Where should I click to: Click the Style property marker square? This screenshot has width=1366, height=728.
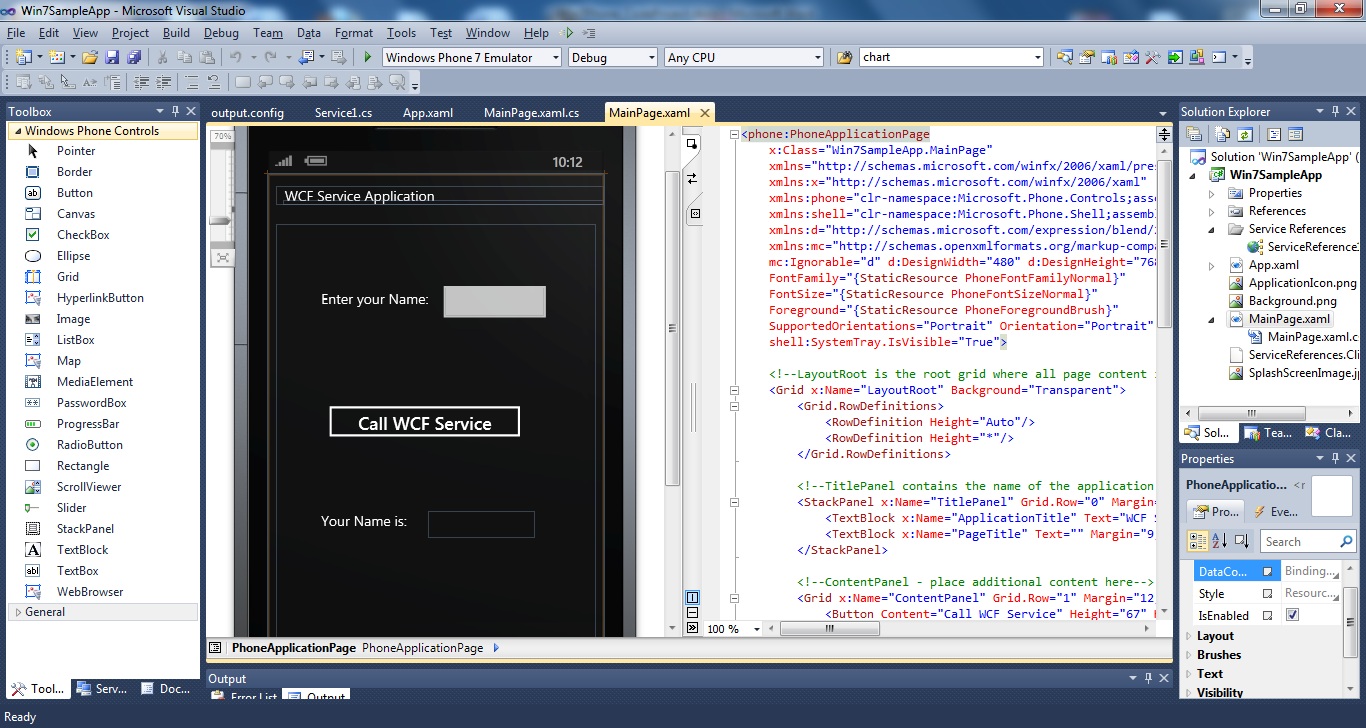1268,593
